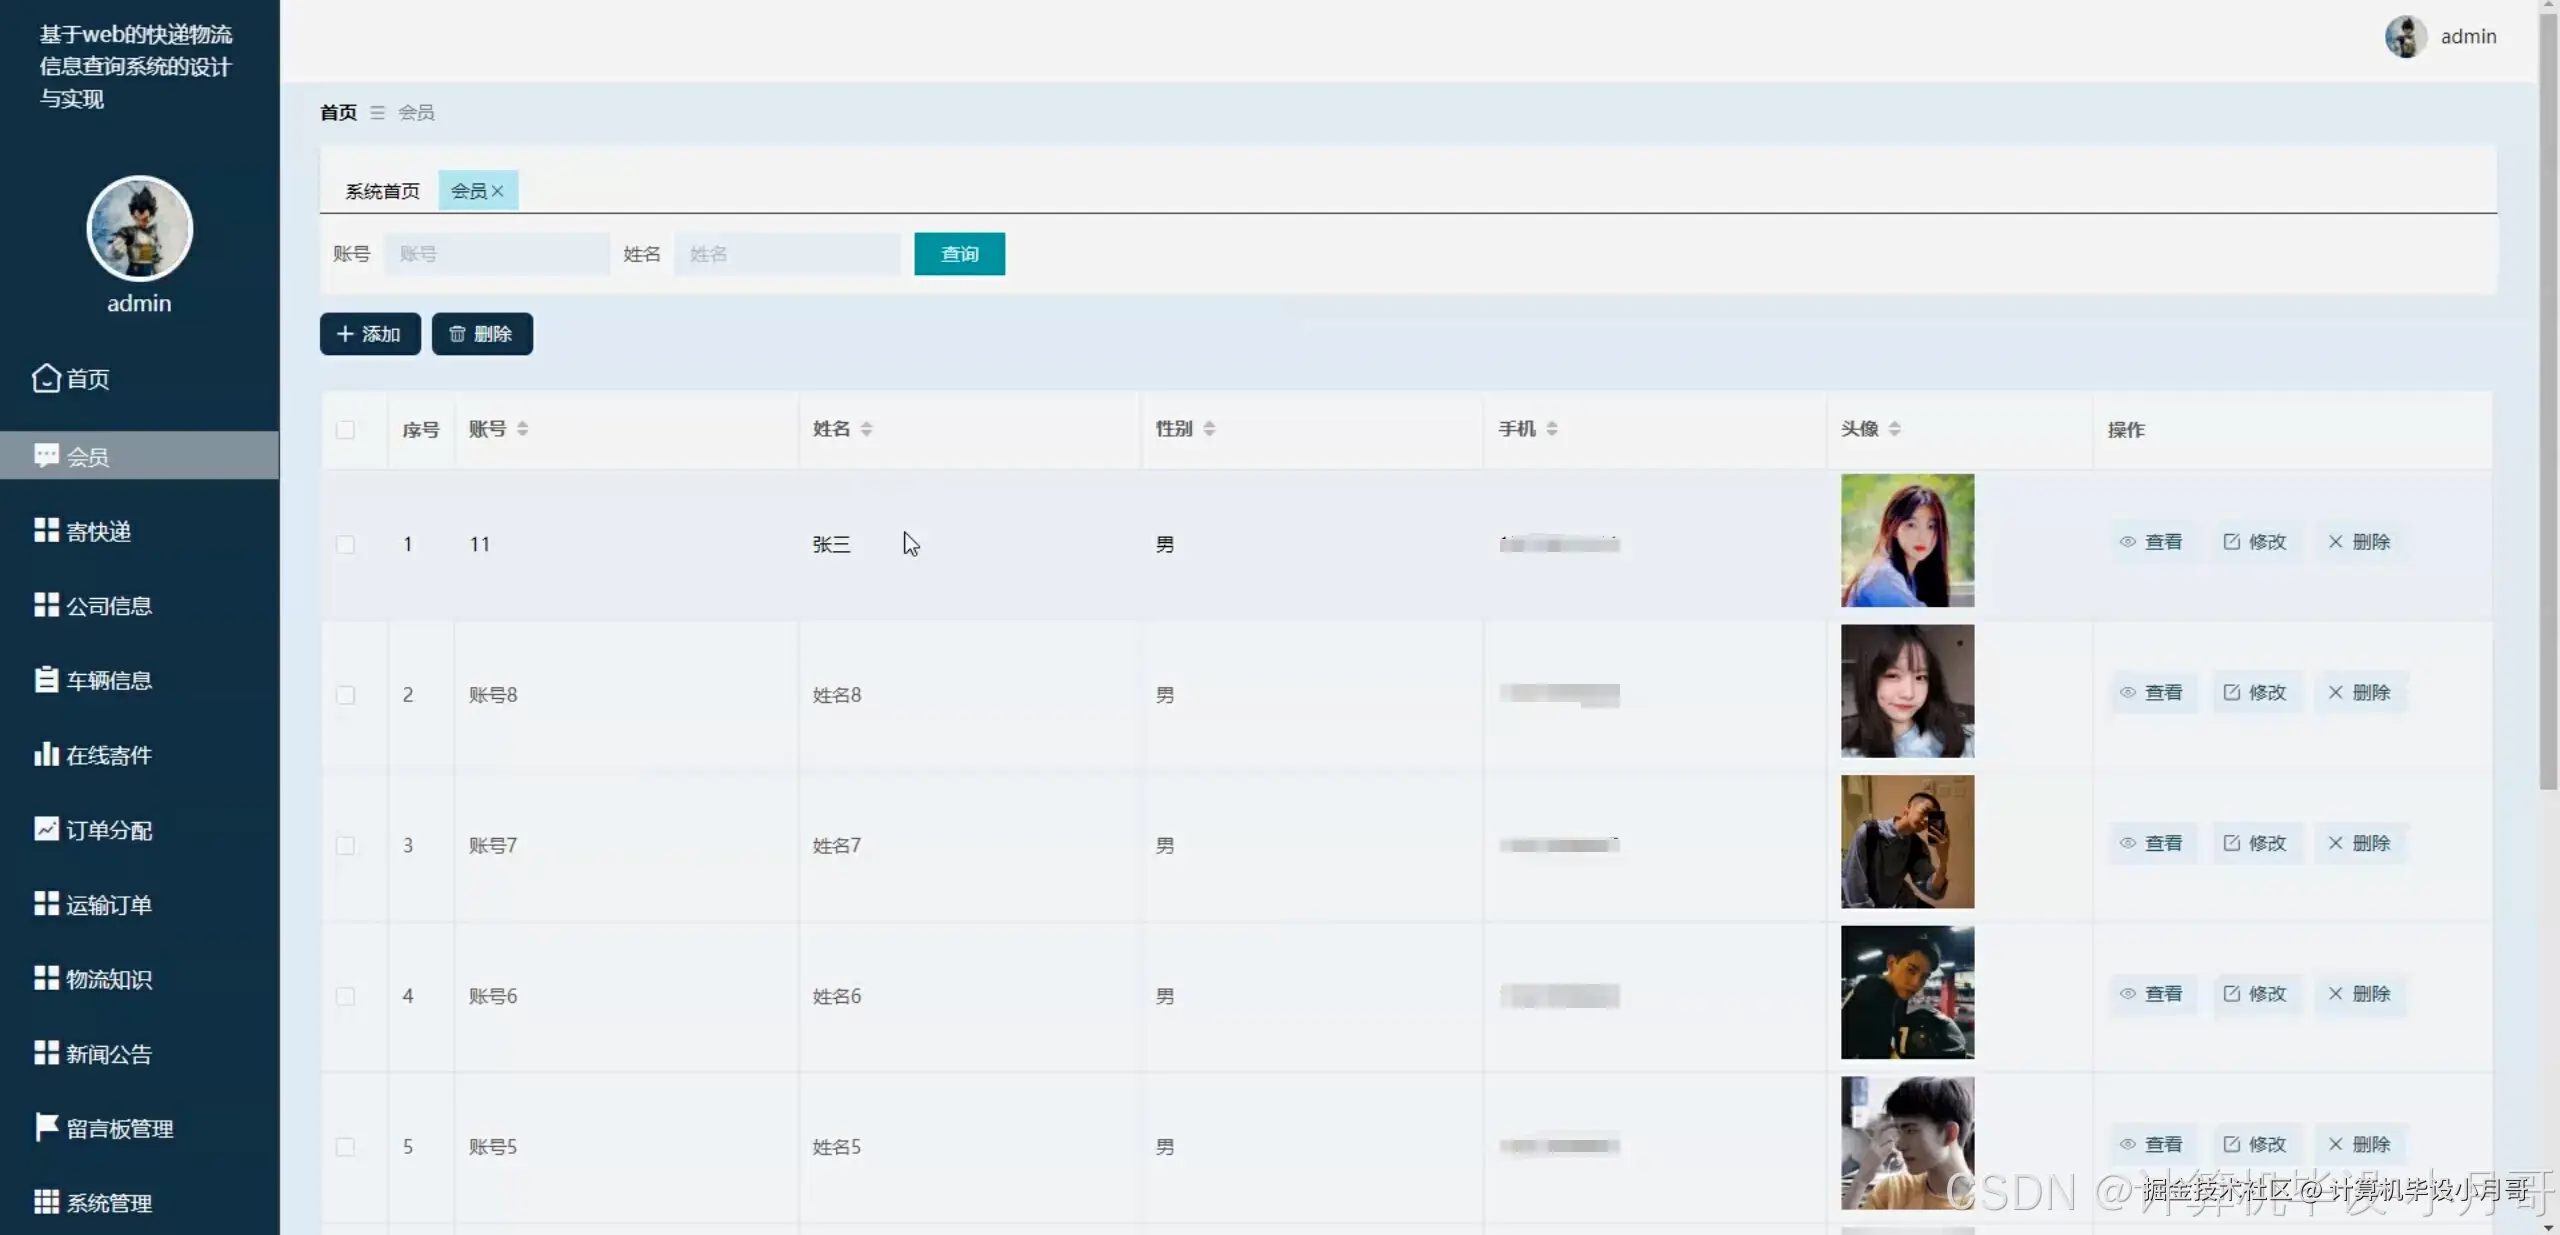Close the 会员 tab with its X
The image size is (2560, 1235).
pyautogui.click(x=497, y=191)
